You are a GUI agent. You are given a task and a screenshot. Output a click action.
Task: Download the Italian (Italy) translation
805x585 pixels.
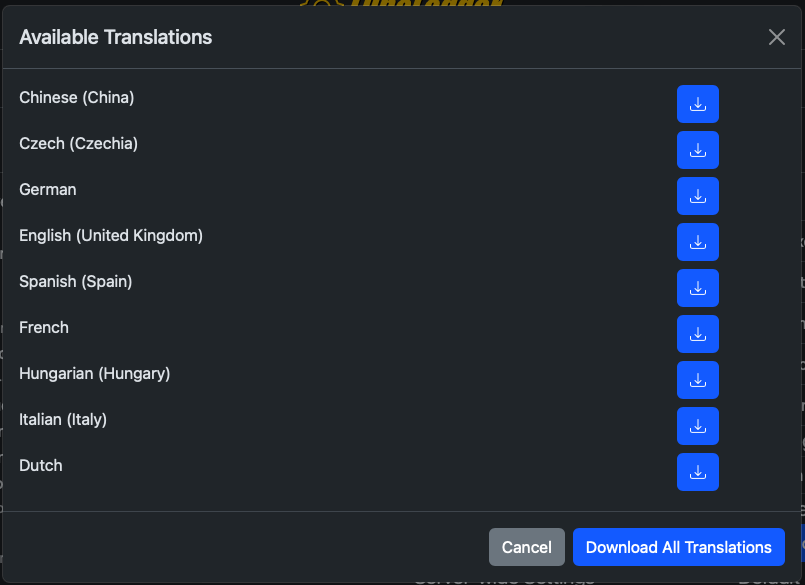[698, 426]
